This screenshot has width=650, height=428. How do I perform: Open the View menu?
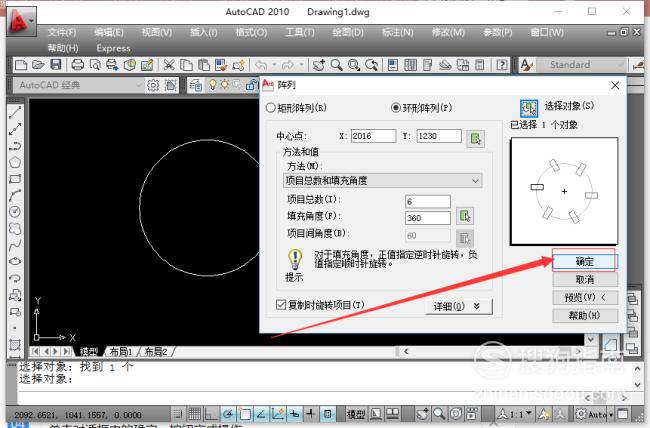pyautogui.click(x=156, y=32)
